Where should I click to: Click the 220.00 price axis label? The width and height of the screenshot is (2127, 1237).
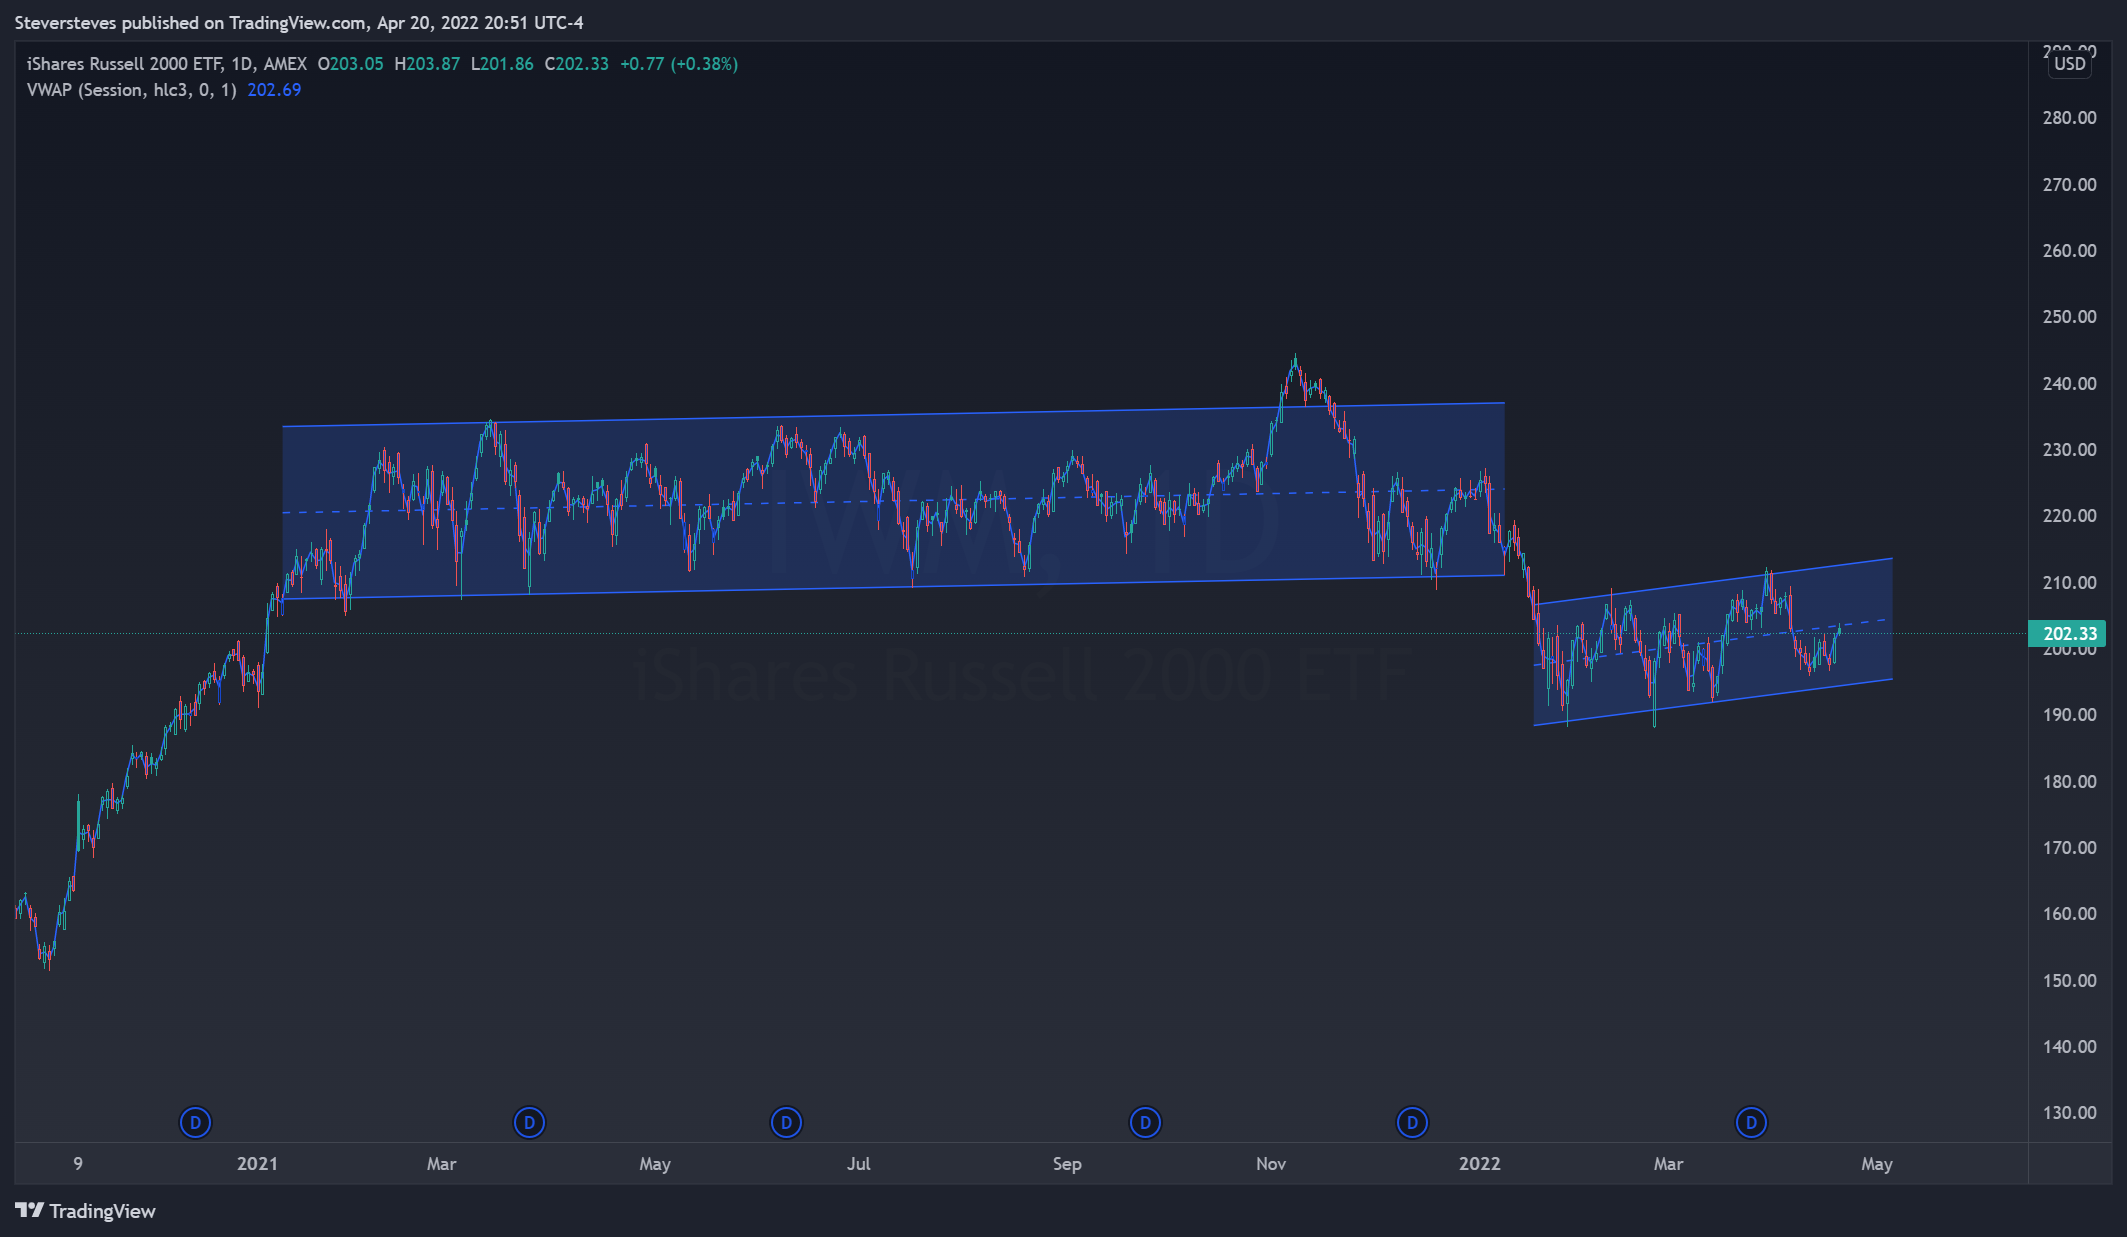(2069, 516)
